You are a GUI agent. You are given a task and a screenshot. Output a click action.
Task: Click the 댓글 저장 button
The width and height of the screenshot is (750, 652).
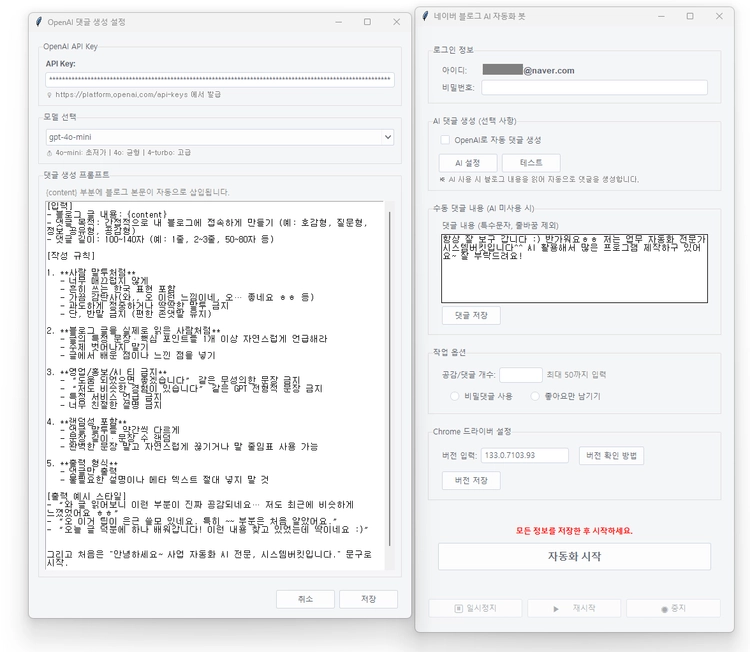tap(471, 315)
